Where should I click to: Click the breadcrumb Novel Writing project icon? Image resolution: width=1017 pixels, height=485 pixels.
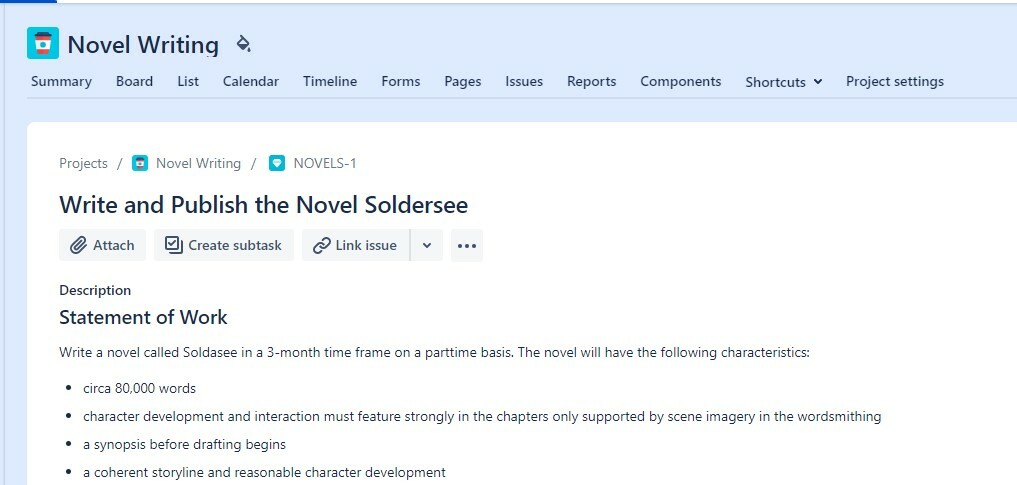[140, 163]
